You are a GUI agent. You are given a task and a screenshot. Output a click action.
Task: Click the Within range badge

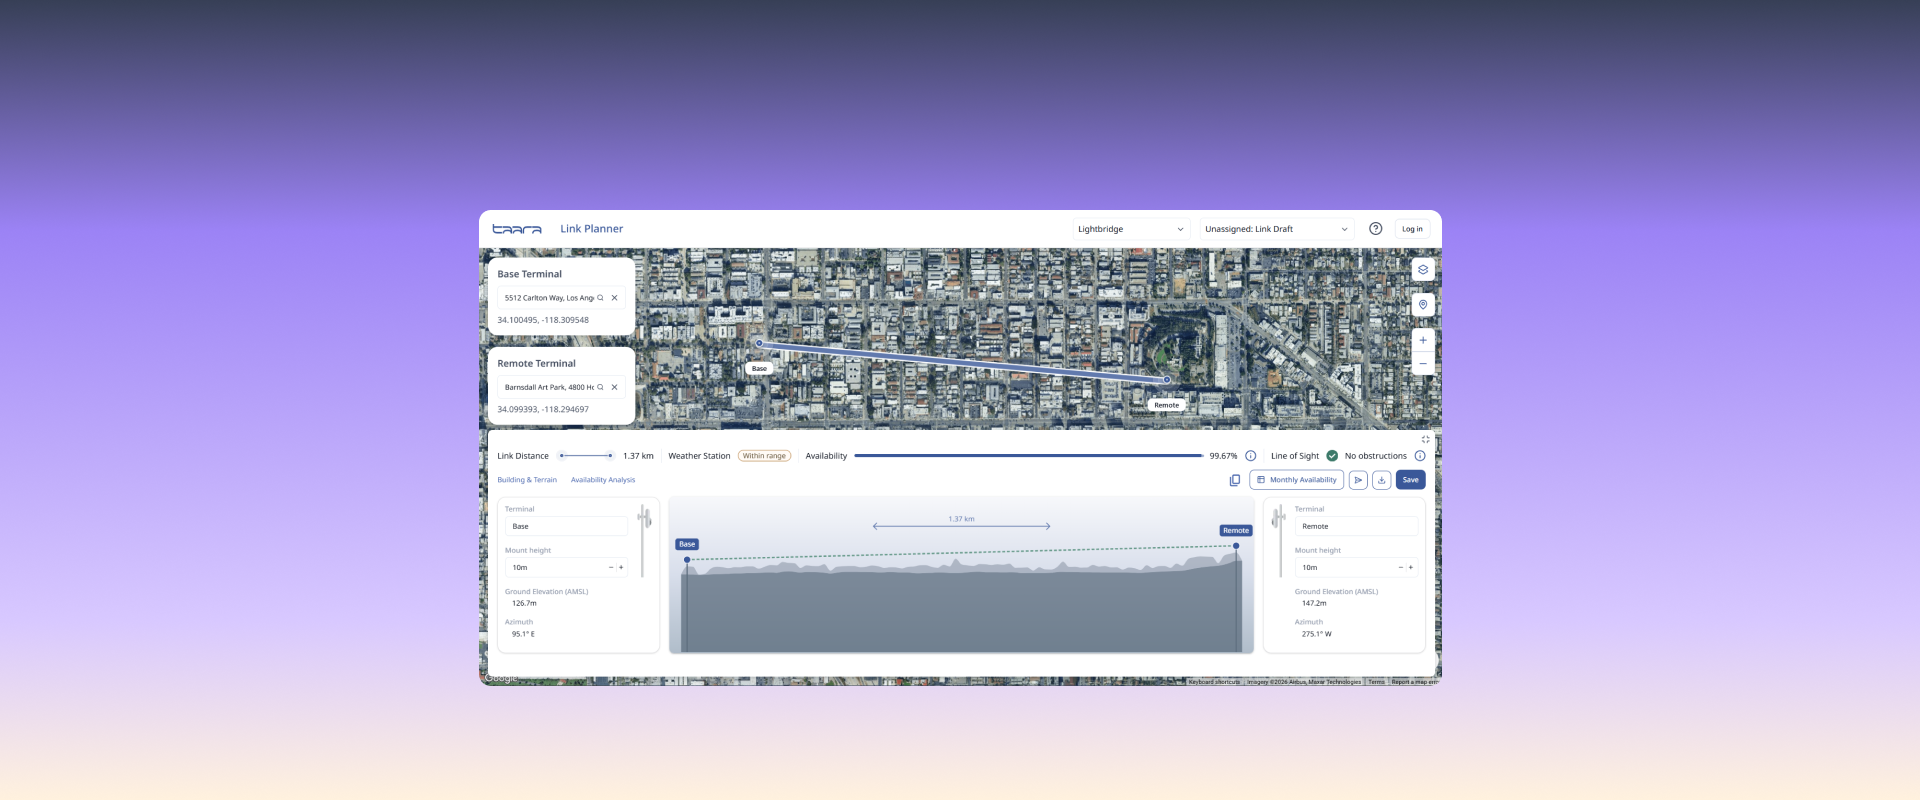point(764,456)
